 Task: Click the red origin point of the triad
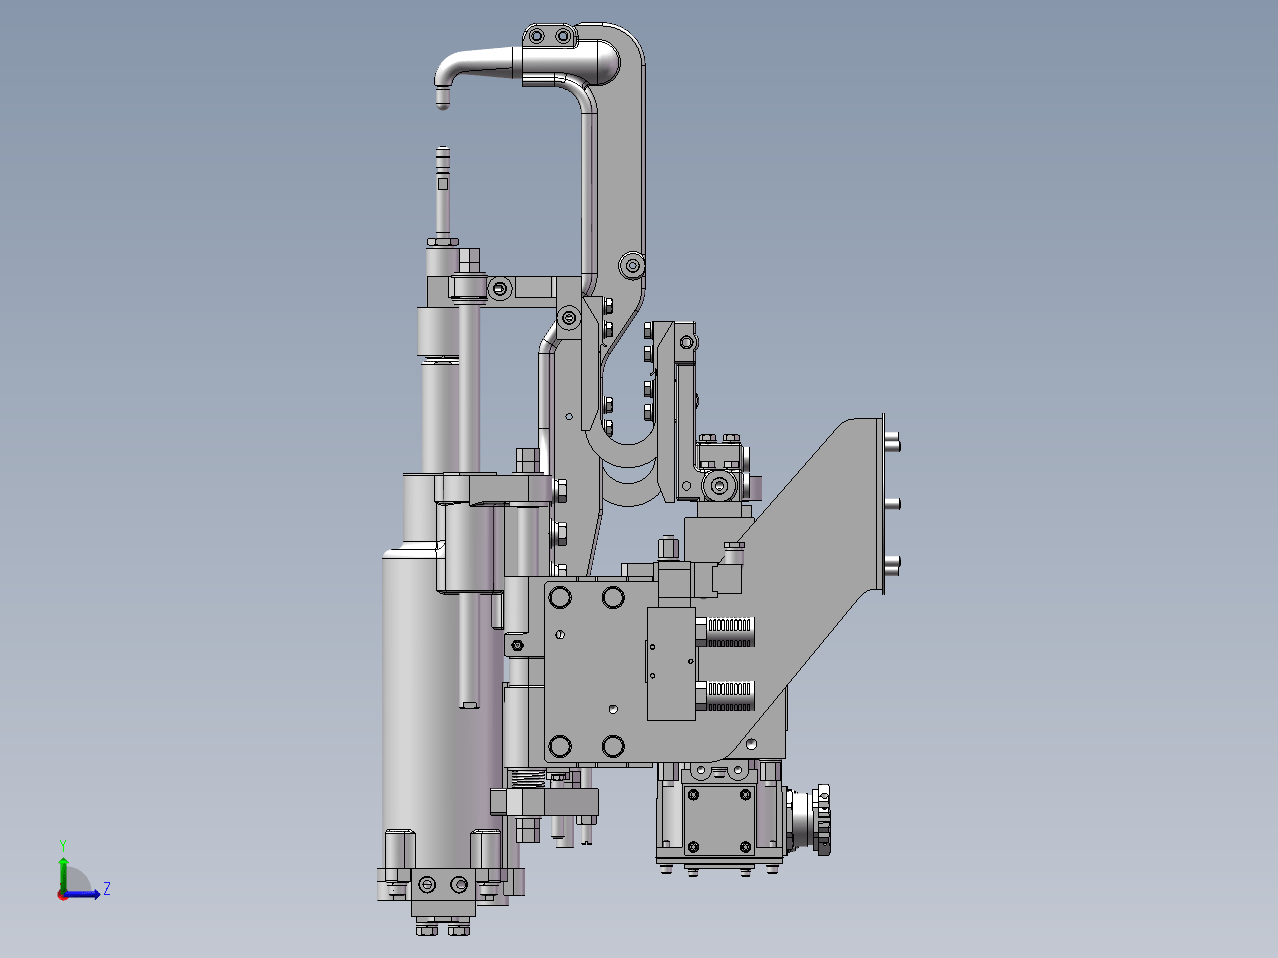(x=62, y=895)
